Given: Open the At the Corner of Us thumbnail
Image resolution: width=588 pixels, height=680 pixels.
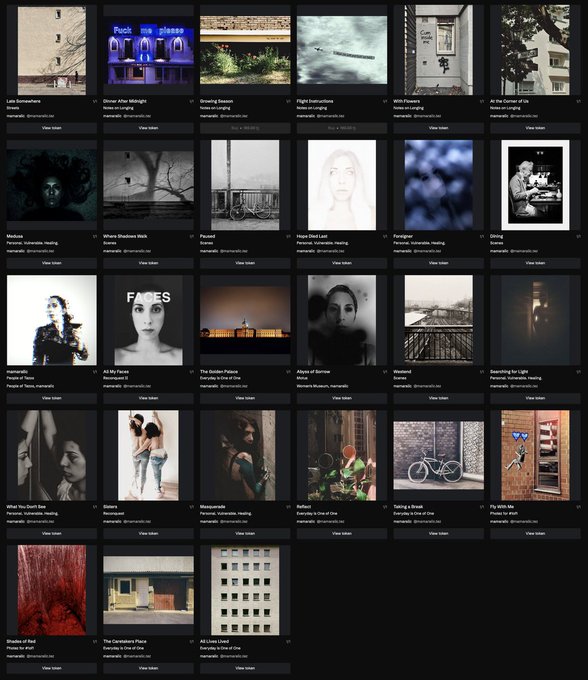Looking at the screenshot, I should (x=535, y=50).
